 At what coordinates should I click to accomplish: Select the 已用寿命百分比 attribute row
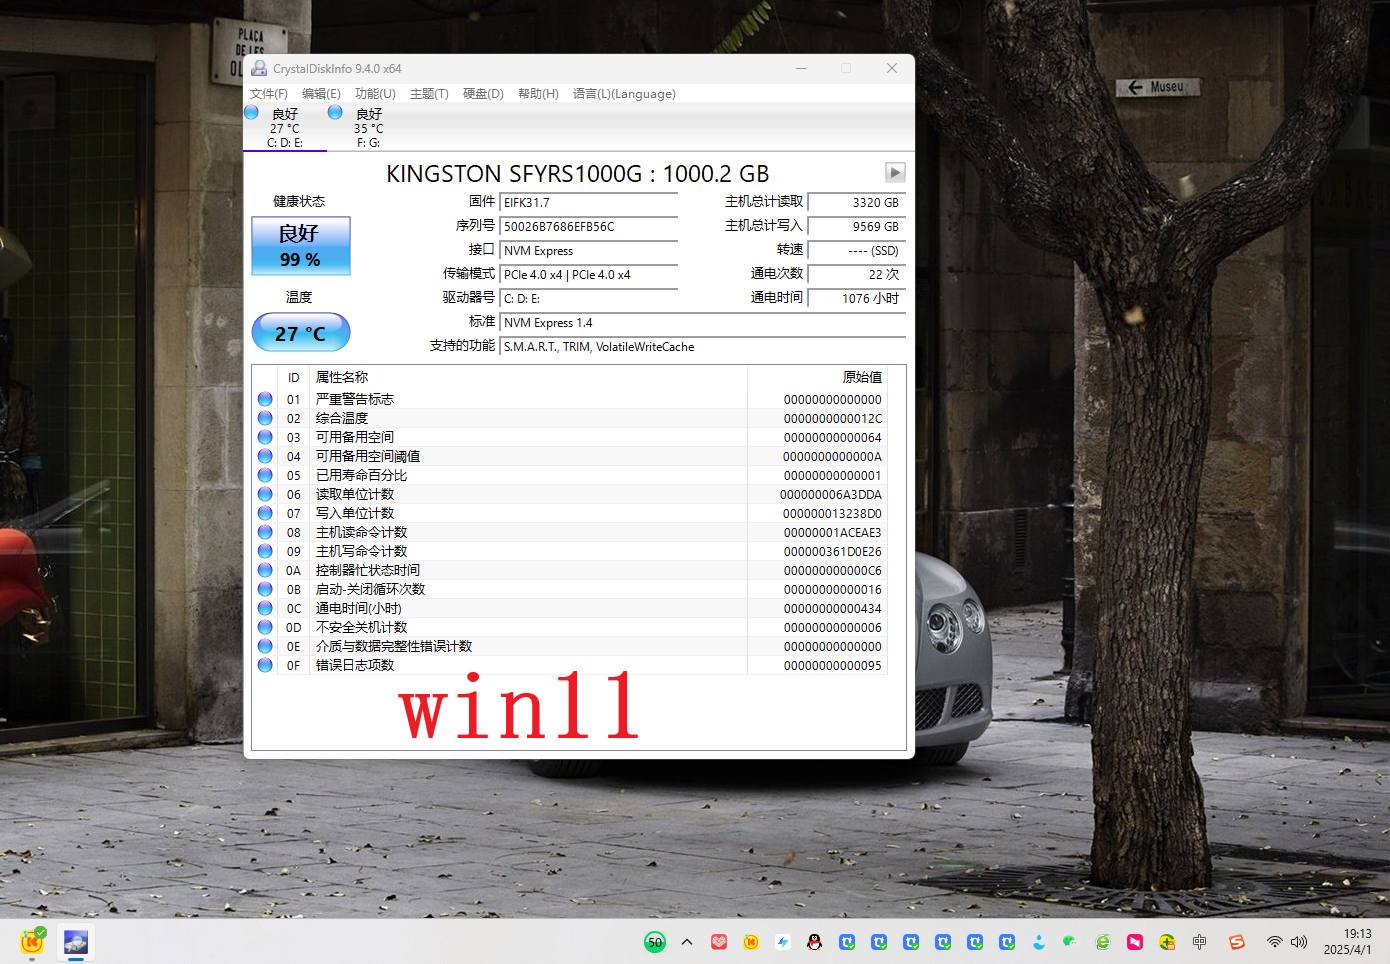point(361,475)
